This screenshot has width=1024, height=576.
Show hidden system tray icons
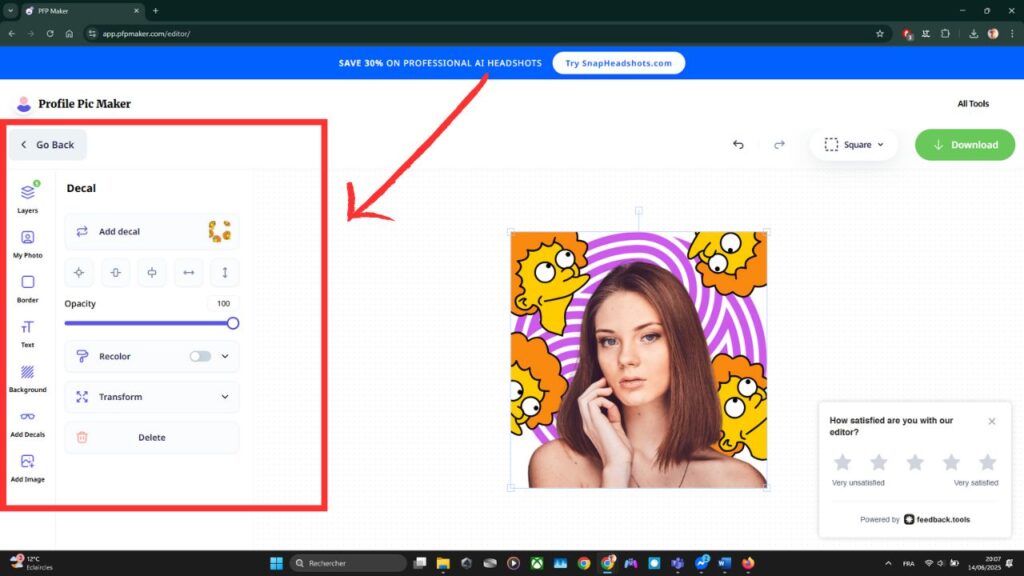coord(888,563)
